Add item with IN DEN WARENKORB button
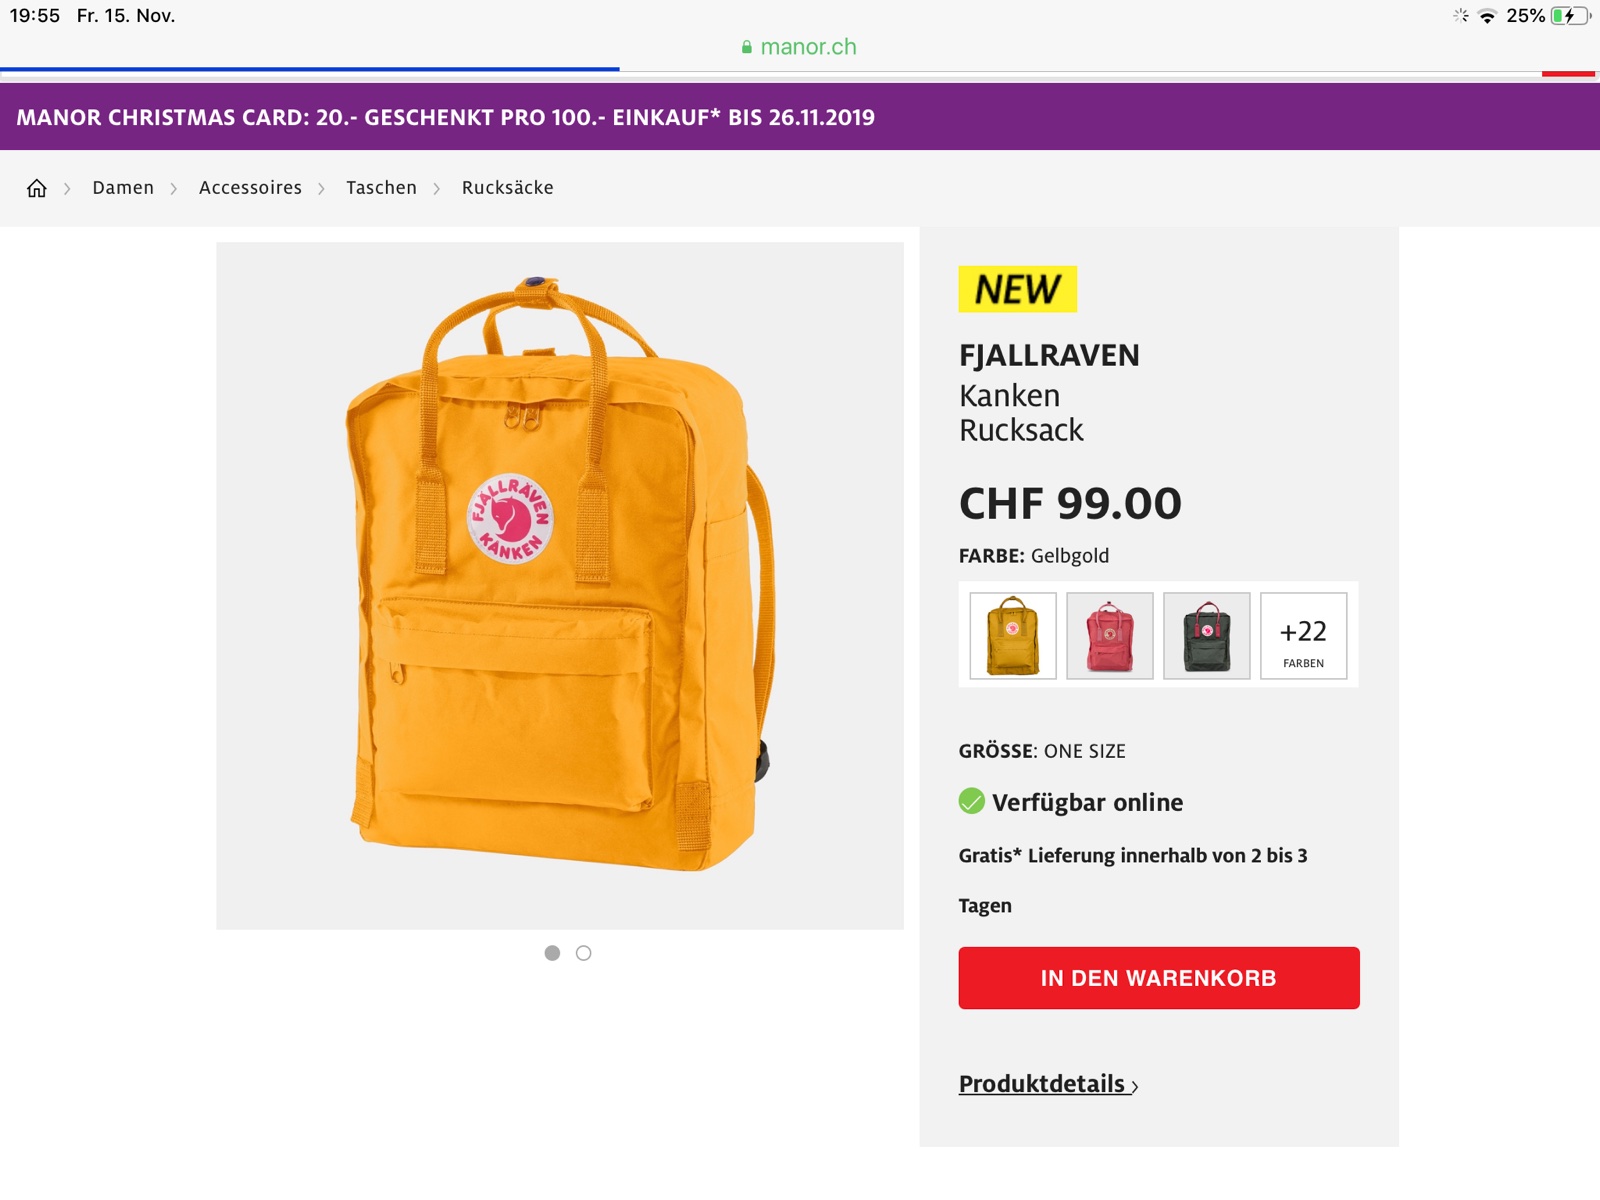This screenshot has width=1600, height=1200. [x=1159, y=978]
